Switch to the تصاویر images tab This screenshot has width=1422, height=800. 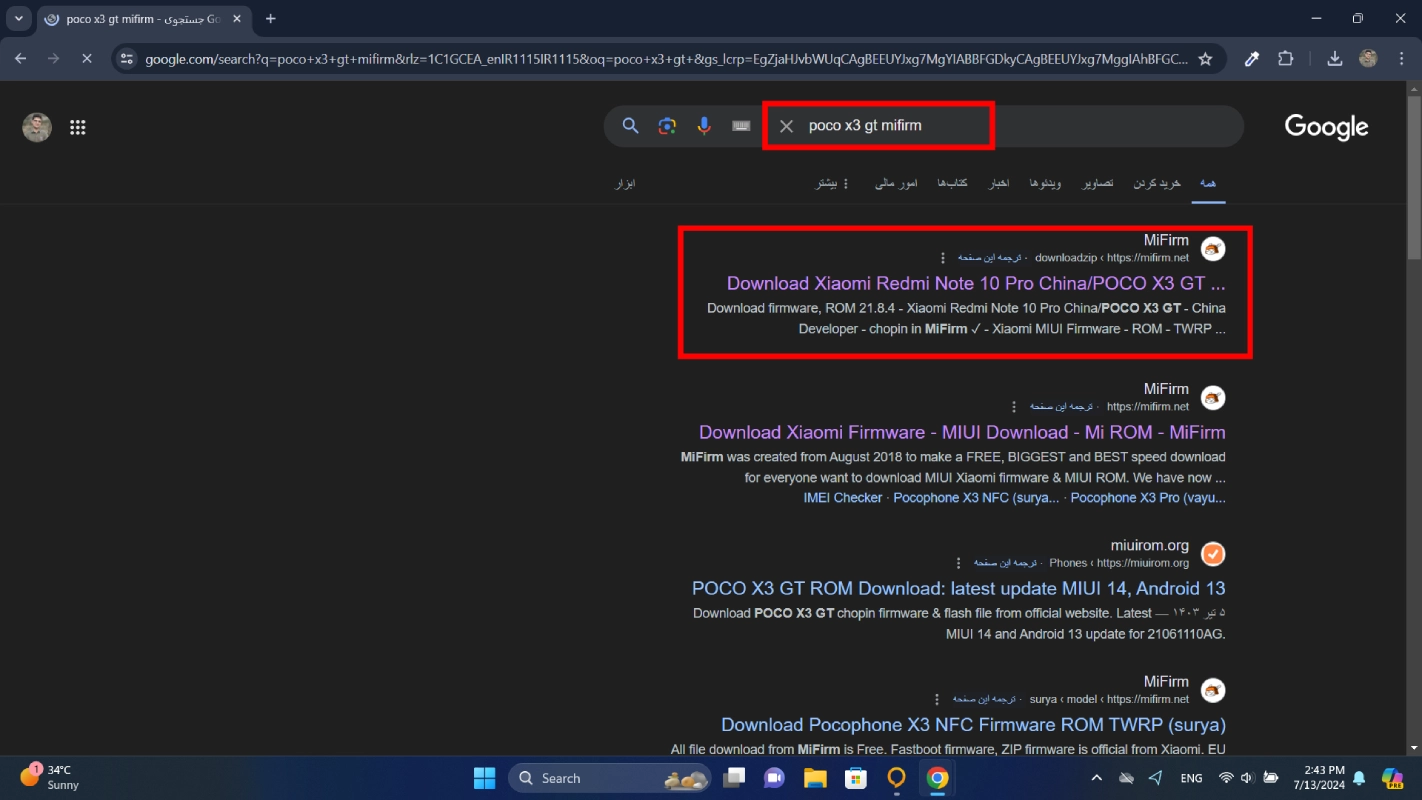(1097, 184)
